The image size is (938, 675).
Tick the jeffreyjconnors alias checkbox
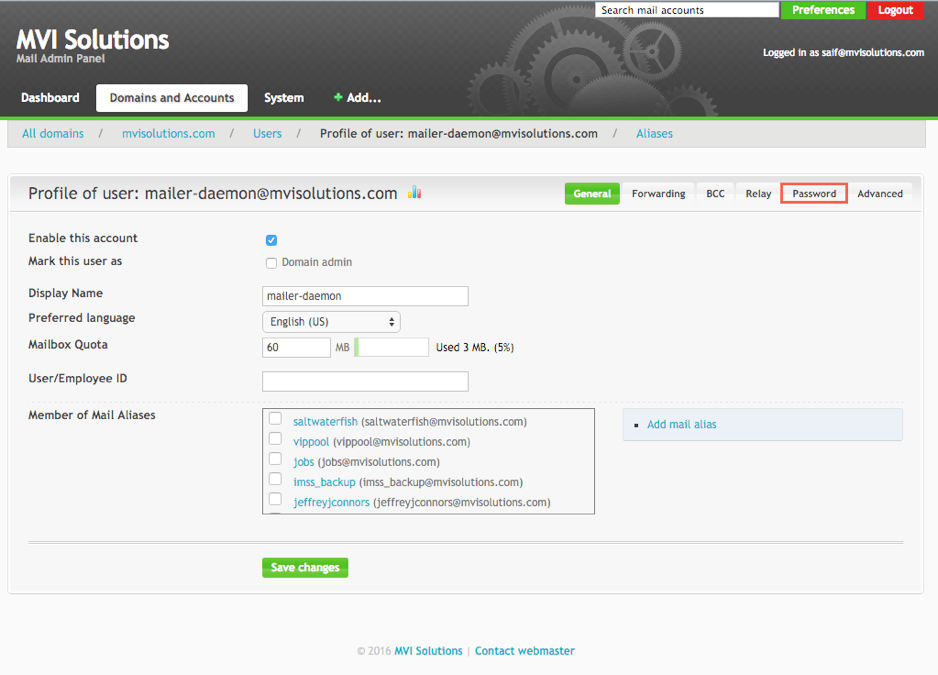point(275,498)
